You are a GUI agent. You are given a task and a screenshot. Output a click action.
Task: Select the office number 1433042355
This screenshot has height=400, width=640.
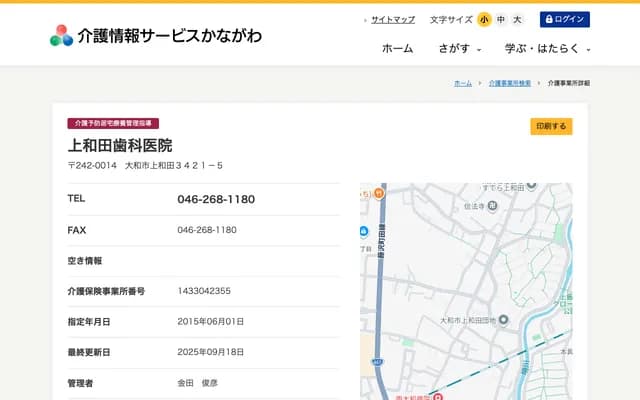204,291
